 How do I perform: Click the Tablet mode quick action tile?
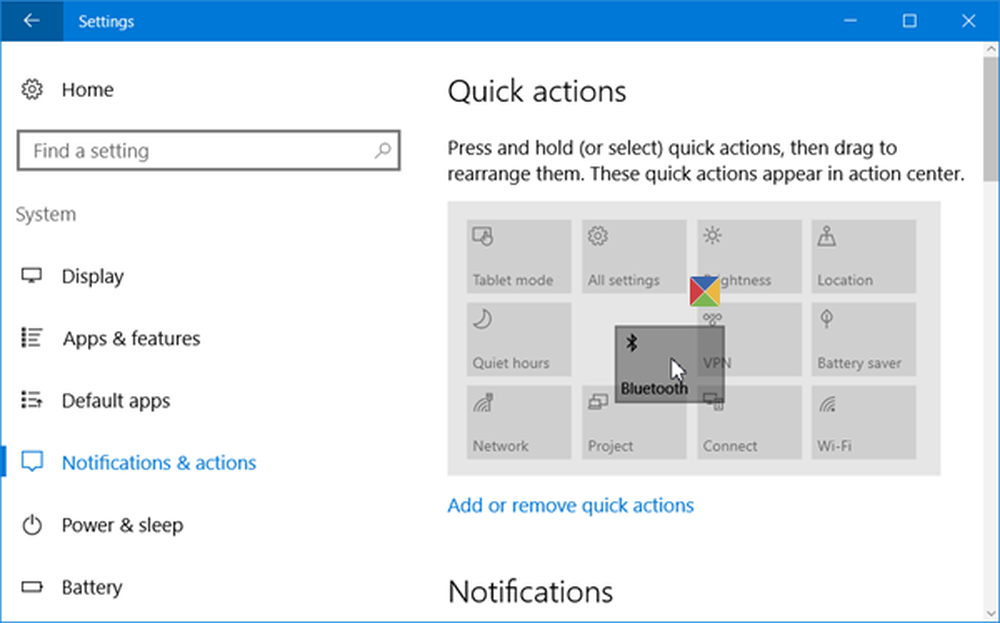519,256
